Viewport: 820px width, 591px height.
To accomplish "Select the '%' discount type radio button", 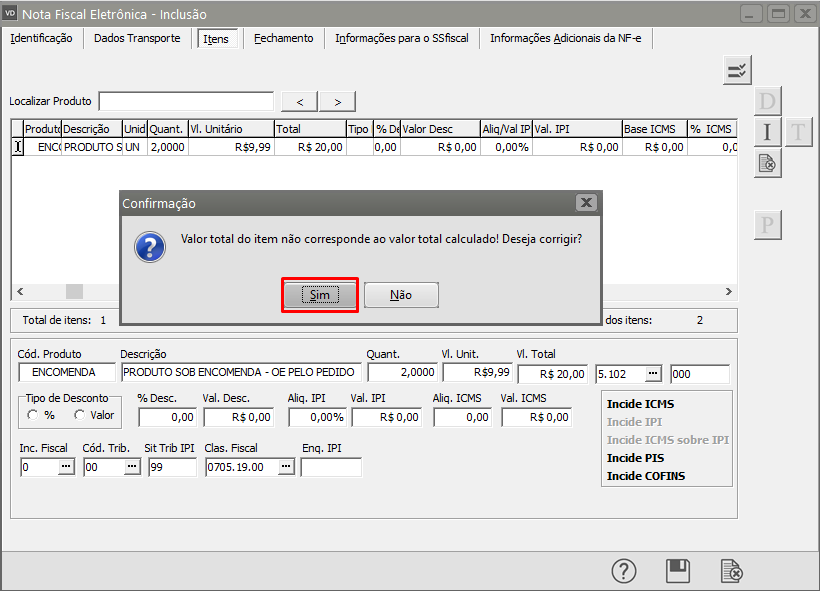I will tap(32, 415).
